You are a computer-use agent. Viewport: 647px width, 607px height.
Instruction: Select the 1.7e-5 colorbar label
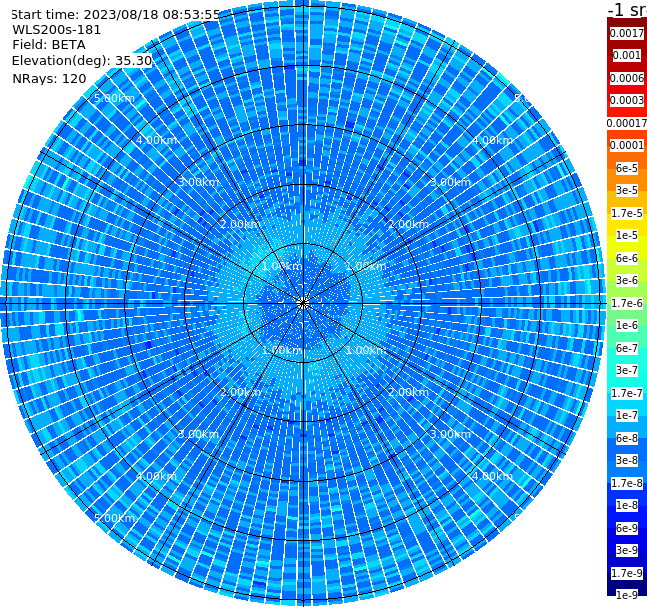click(627, 213)
